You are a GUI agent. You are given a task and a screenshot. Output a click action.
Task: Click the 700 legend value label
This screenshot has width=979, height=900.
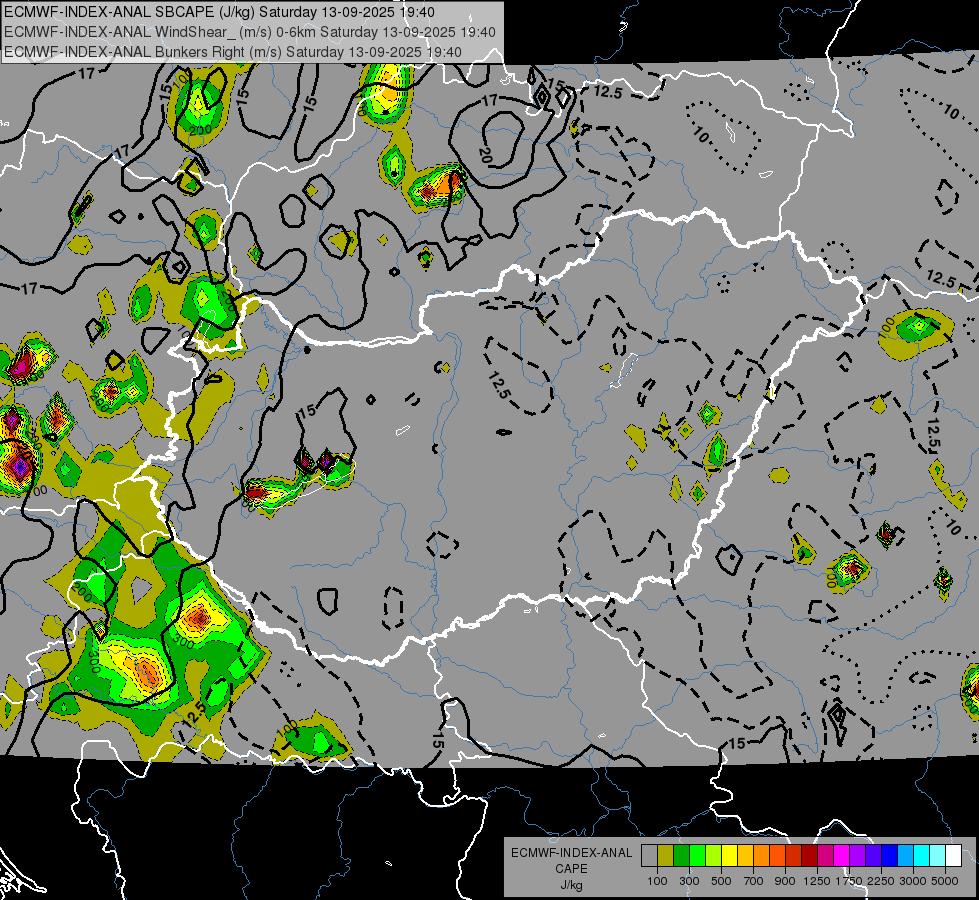pos(754,881)
